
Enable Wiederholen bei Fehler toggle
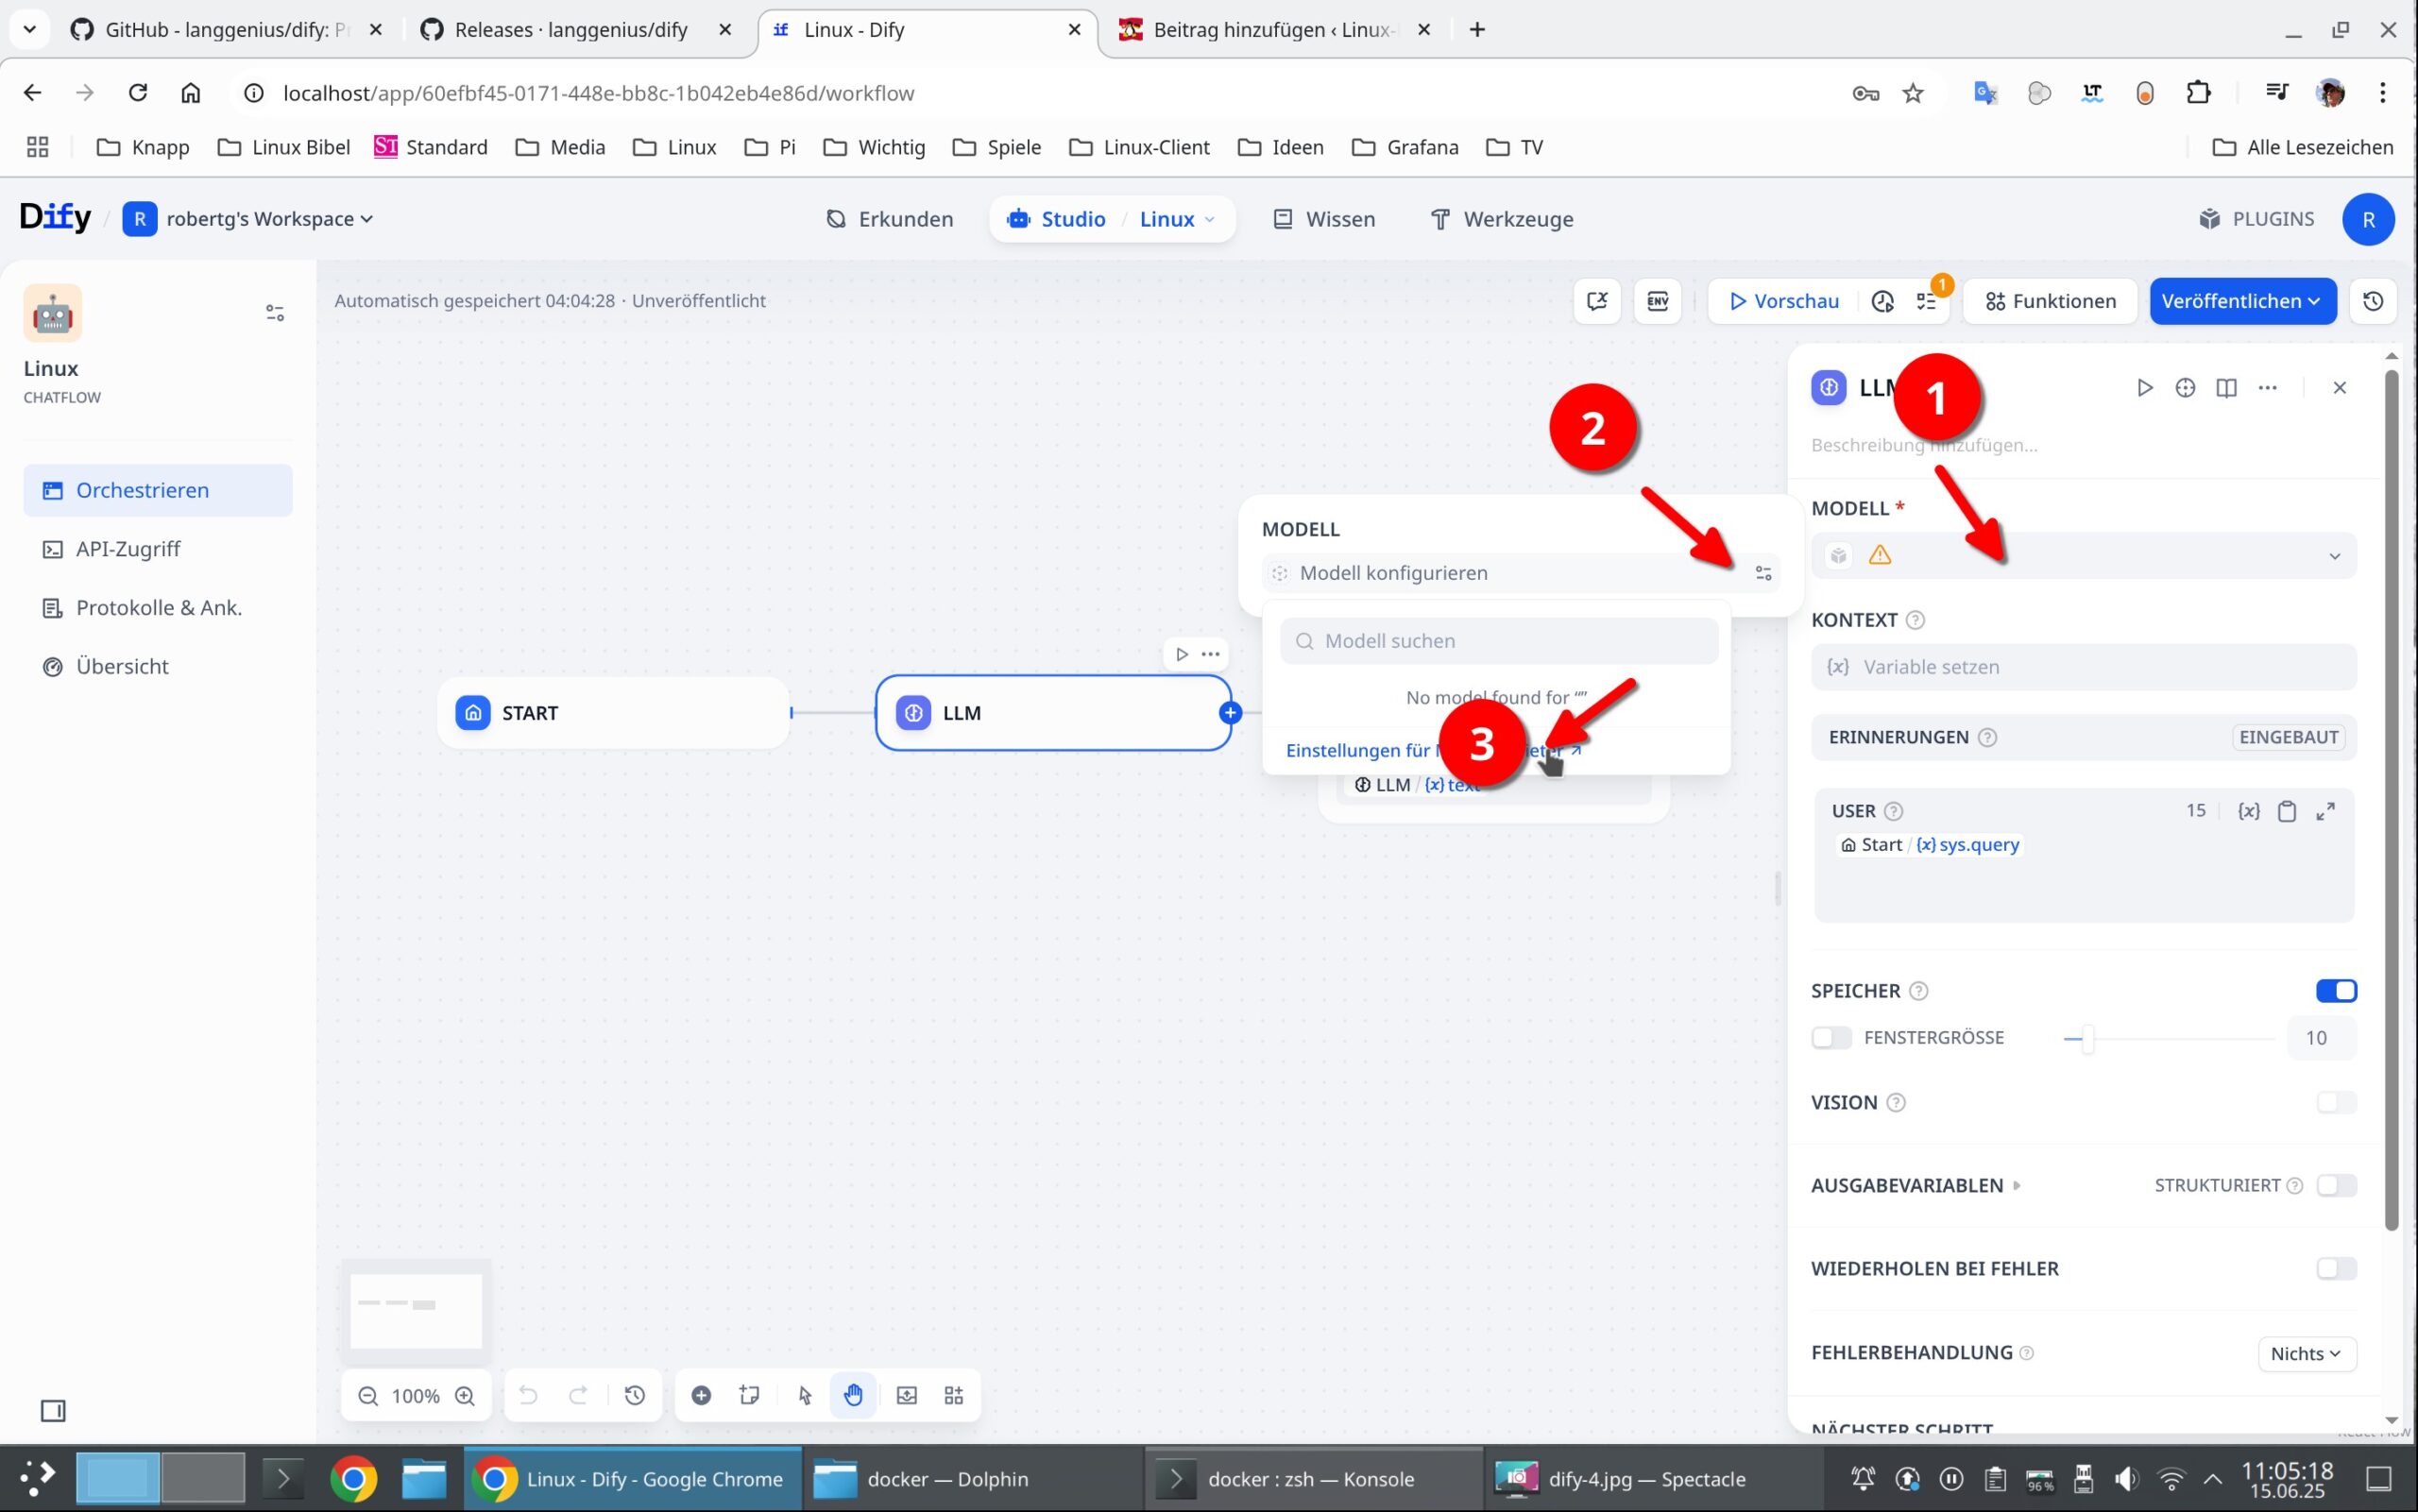click(2336, 1269)
